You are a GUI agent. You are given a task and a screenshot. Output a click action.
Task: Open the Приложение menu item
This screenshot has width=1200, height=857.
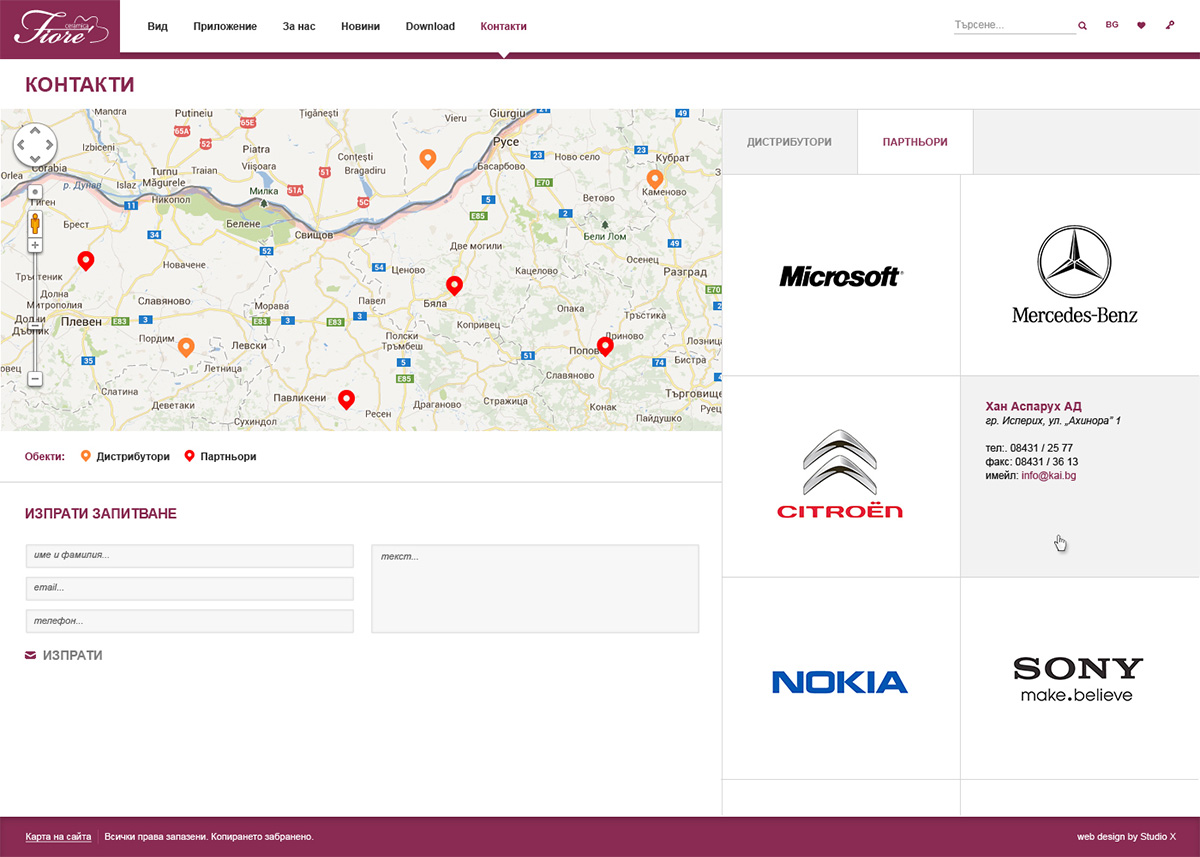coord(225,26)
